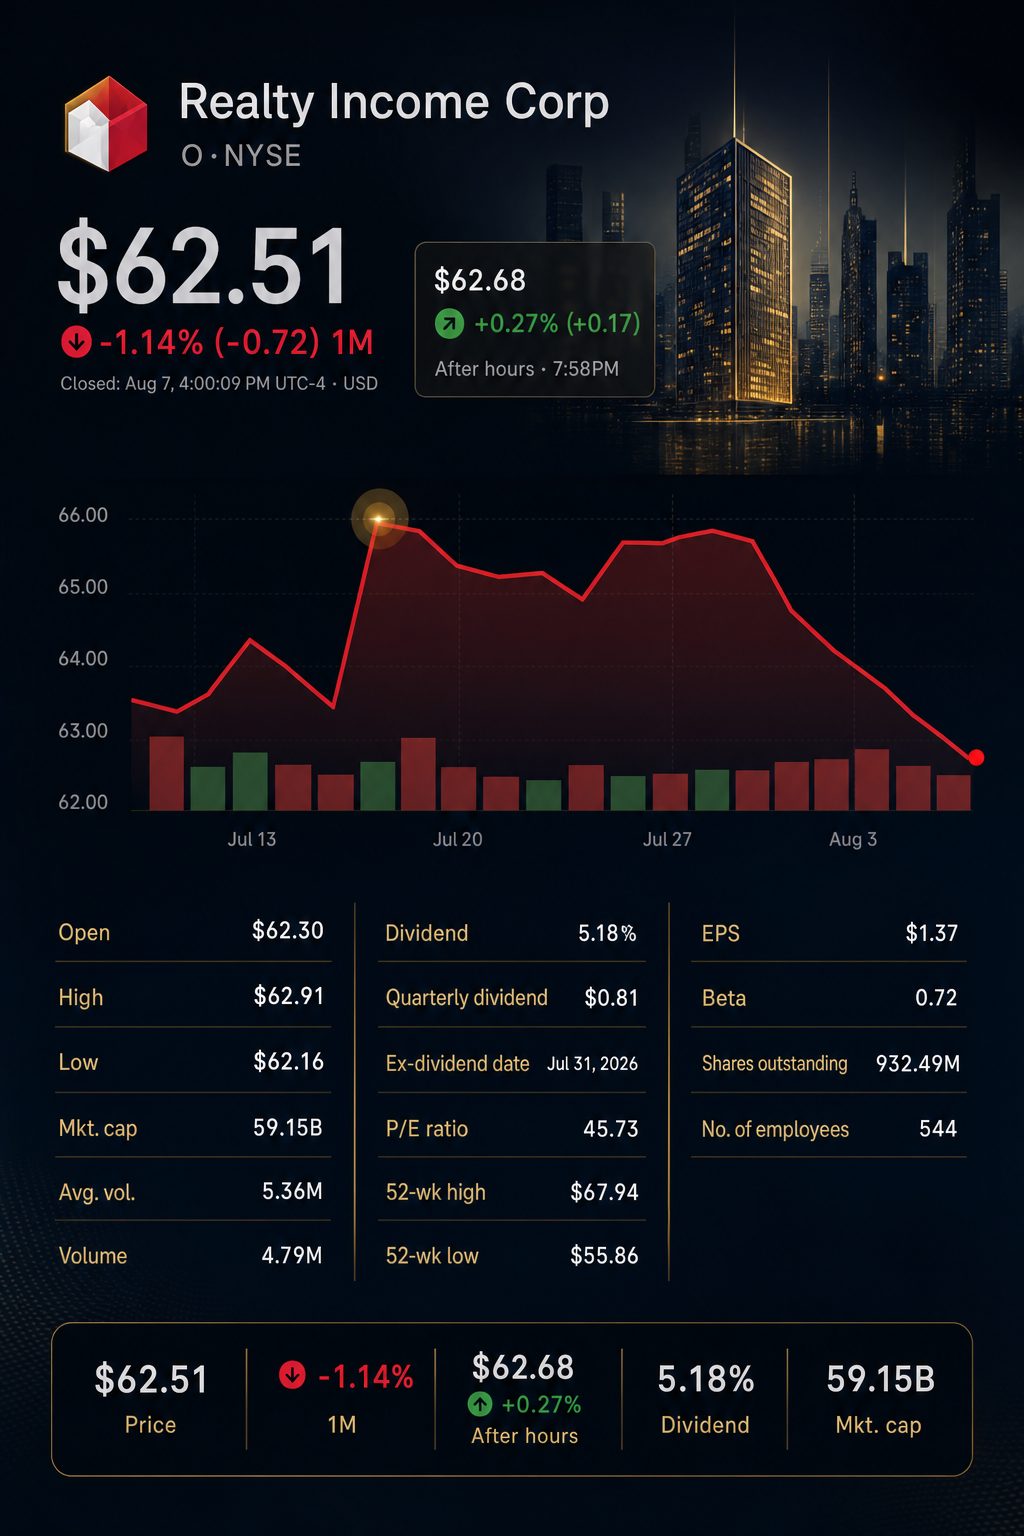Click the red down-arrow icon in the bottom summary bar
Image resolution: width=1024 pixels, height=1536 pixels.
(292, 1375)
